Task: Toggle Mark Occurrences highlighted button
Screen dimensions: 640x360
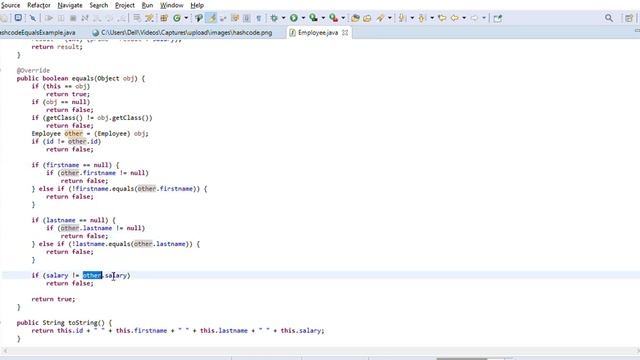Action: [x=212, y=18]
